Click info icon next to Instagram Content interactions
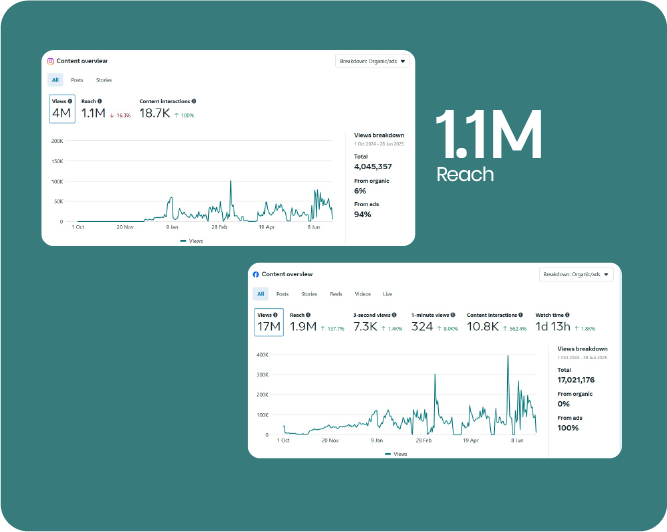 (x=193, y=101)
